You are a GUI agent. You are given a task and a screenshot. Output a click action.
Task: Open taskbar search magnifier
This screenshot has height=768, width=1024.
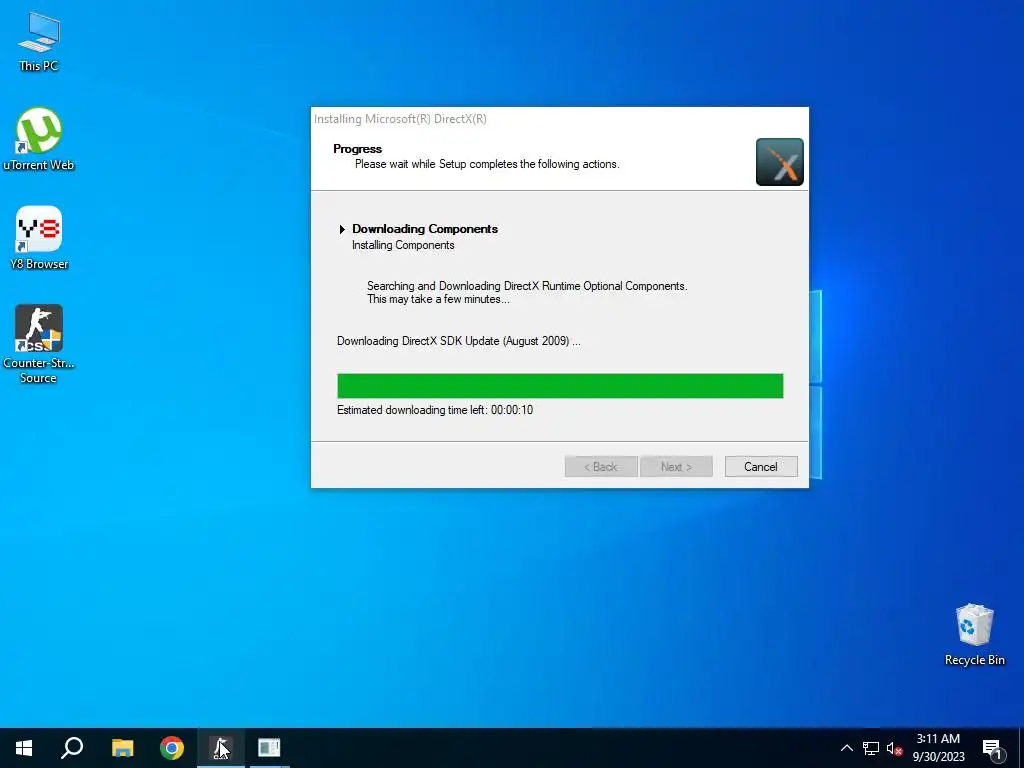72,748
